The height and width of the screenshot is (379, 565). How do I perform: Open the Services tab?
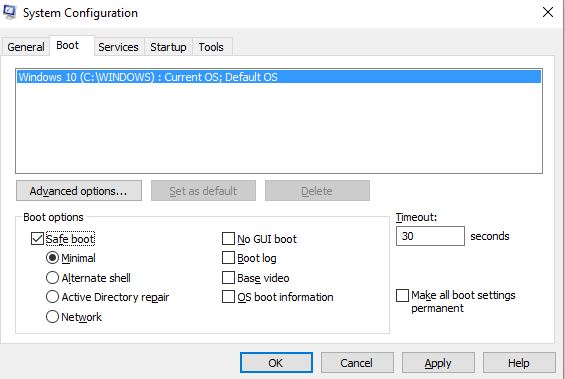click(119, 47)
